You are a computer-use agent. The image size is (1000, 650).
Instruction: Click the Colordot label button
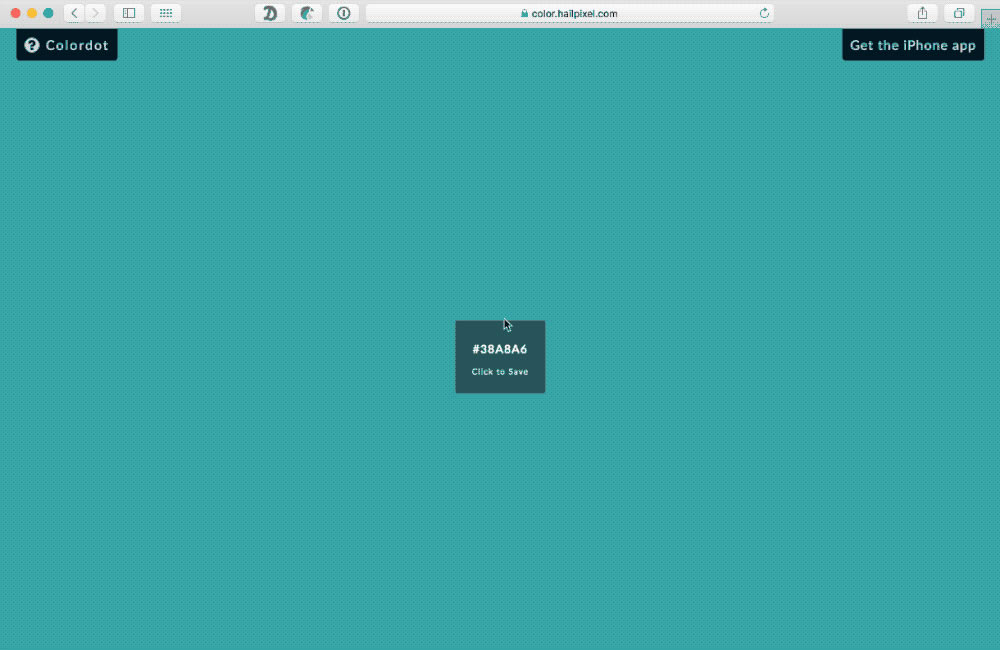[77, 45]
